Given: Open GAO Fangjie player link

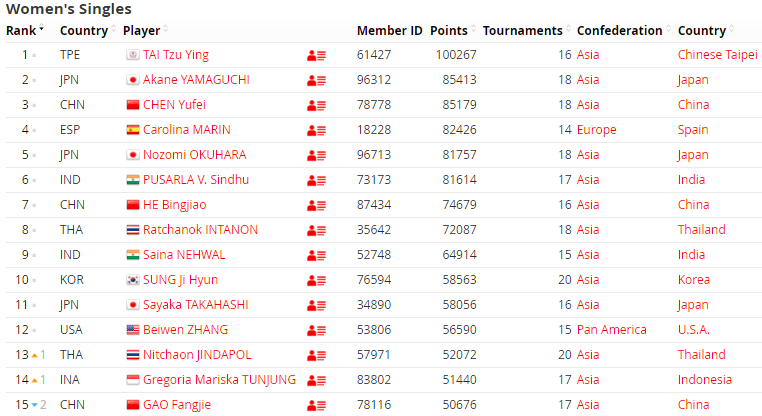Looking at the screenshot, I should [x=177, y=405].
